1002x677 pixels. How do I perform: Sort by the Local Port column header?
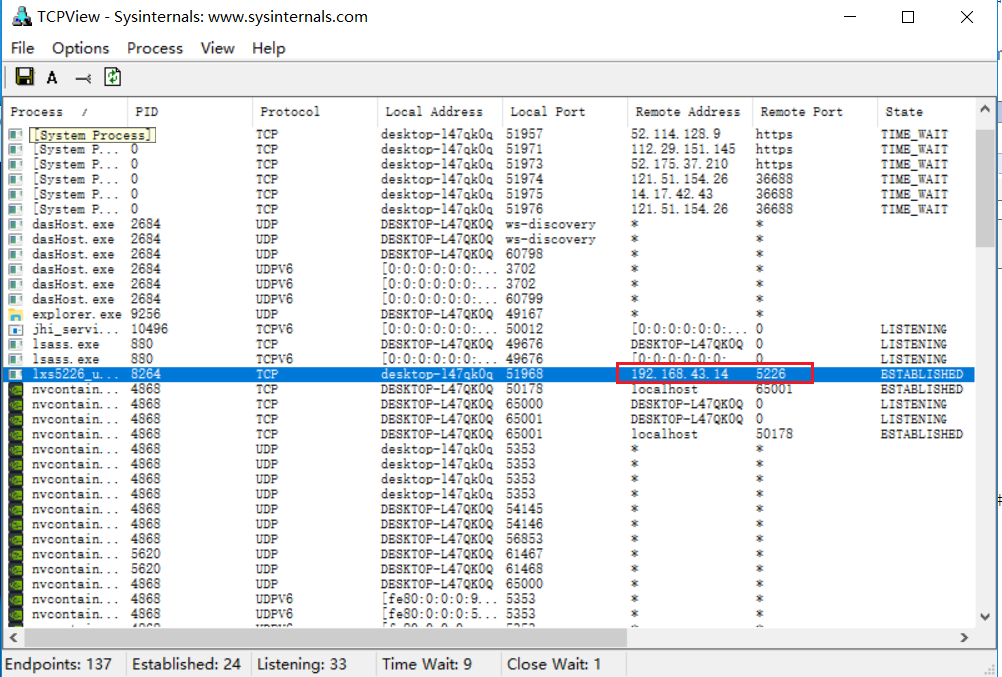(x=565, y=112)
